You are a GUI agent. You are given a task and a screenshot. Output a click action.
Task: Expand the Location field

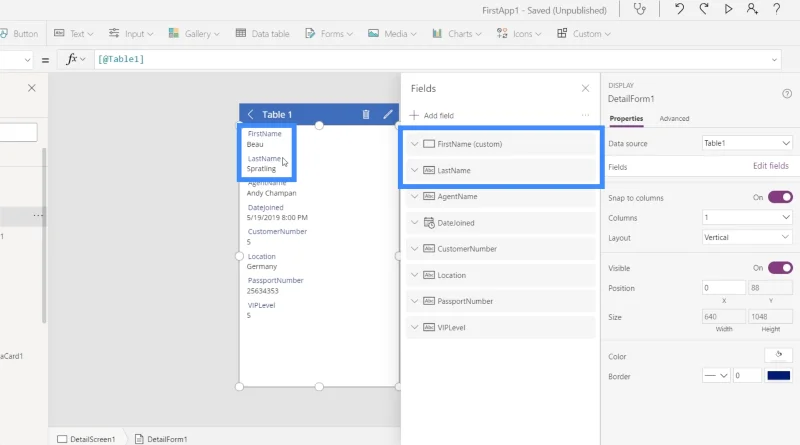click(x=414, y=275)
